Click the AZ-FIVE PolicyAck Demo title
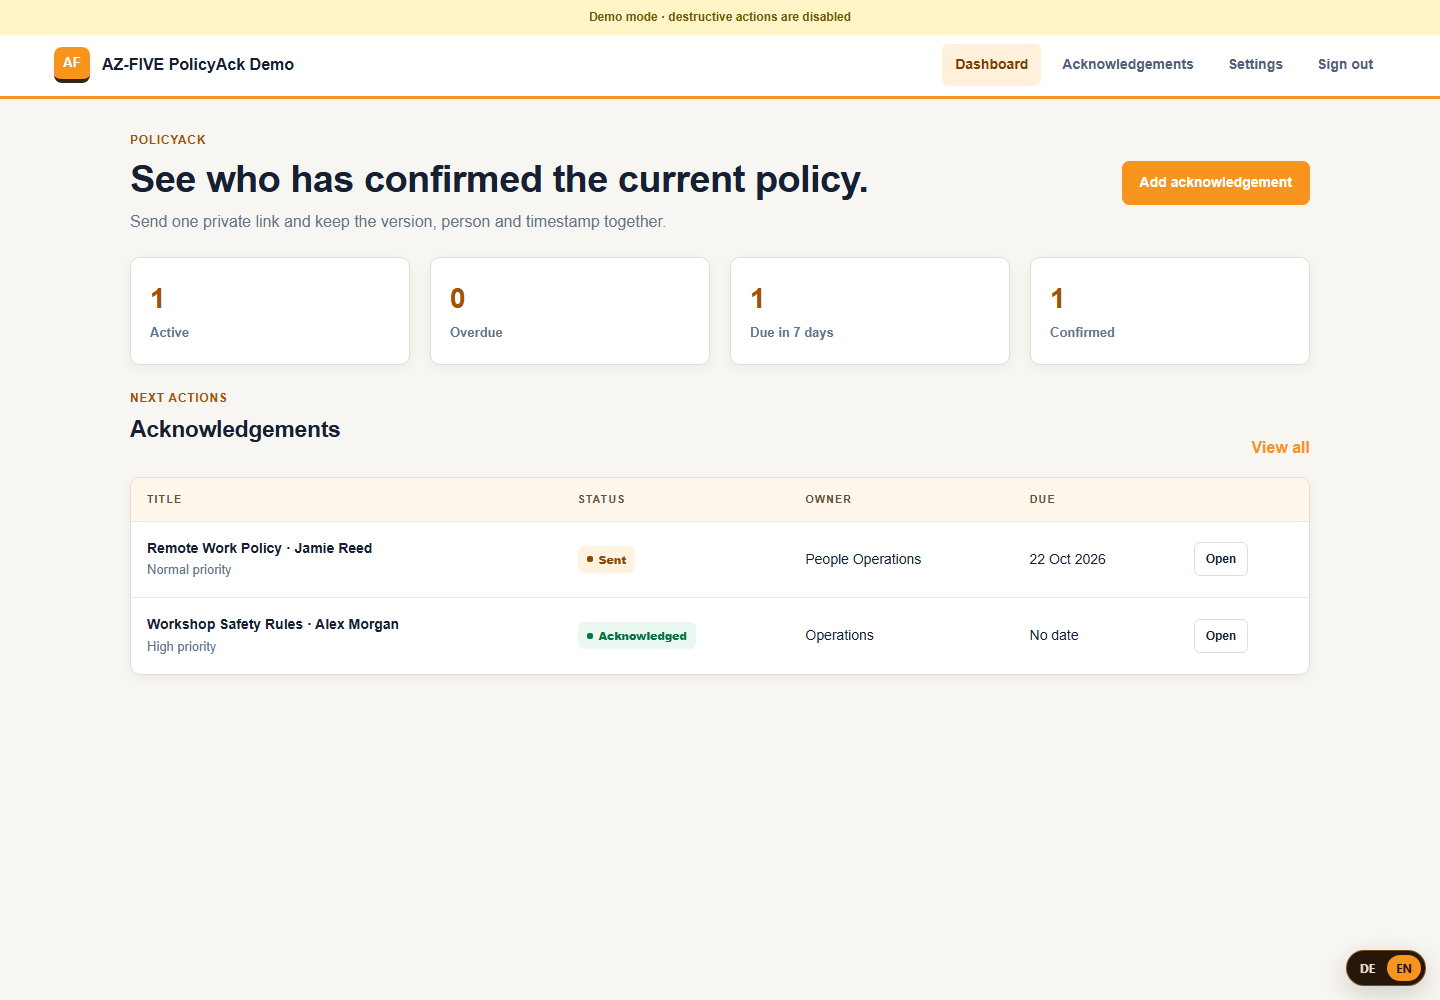Viewport: 1440px width, 1000px height. 198,65
